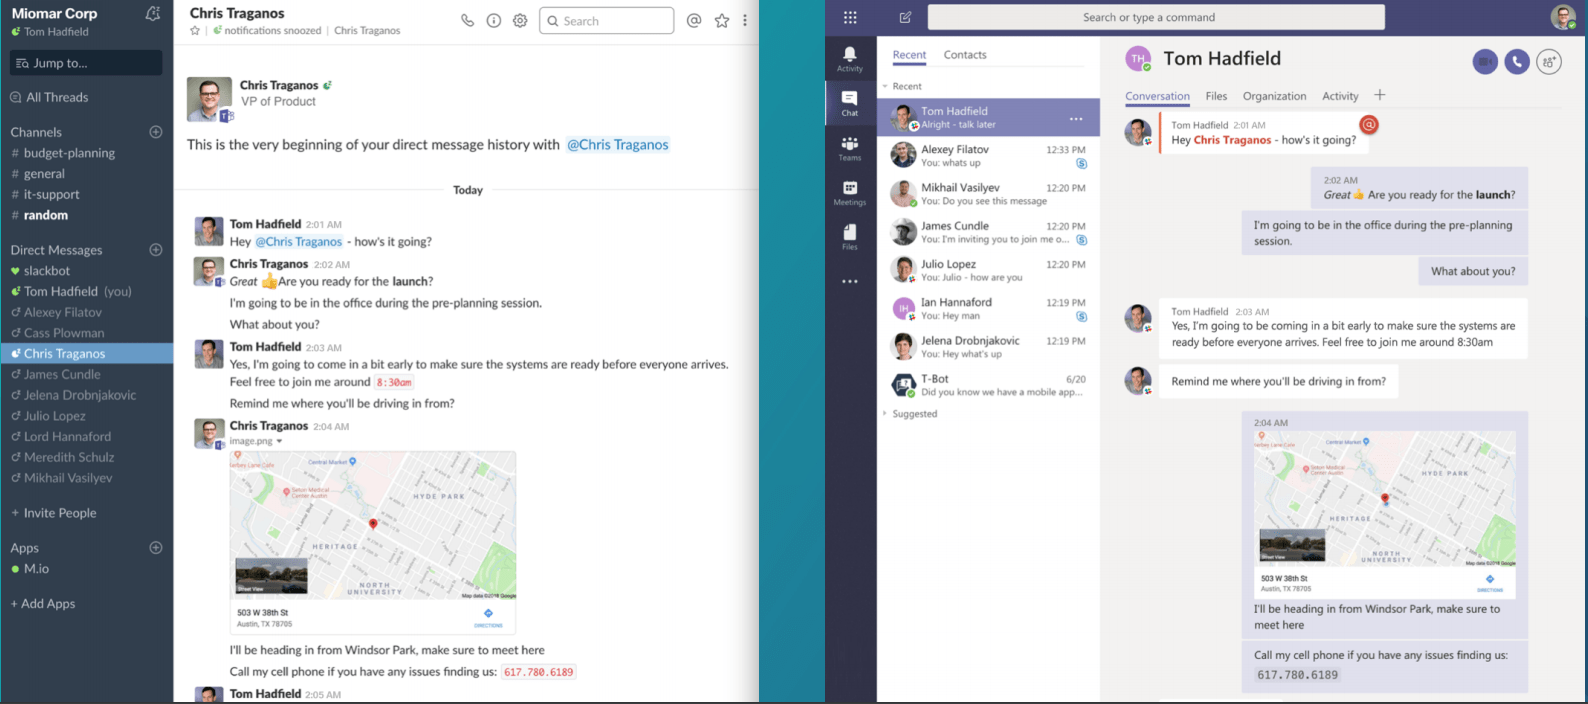Open Files in Teams left rail
The height and width of the screenshot is (704, 1588).
click(850, 237)
